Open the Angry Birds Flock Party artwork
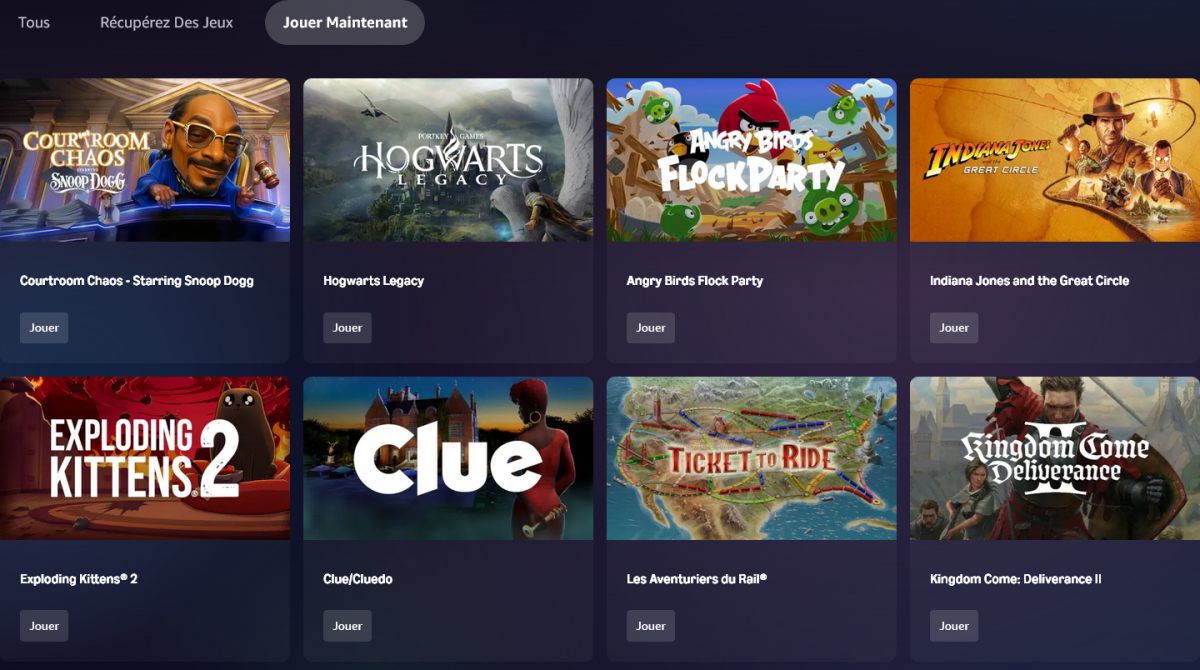Viewport: 1200px width, 670px height. (752, 160)
